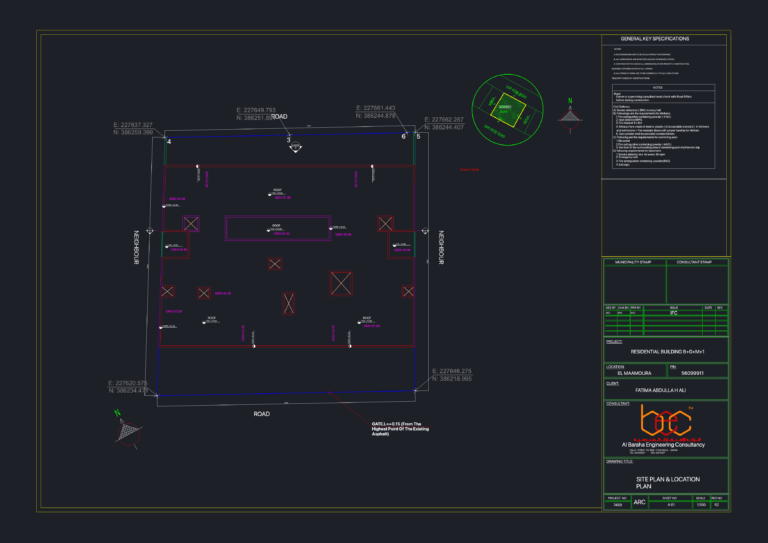This screenshot has height=543, width=768.
Task: Select the coordinate label E: 227662.267
Action: point(444,119)
